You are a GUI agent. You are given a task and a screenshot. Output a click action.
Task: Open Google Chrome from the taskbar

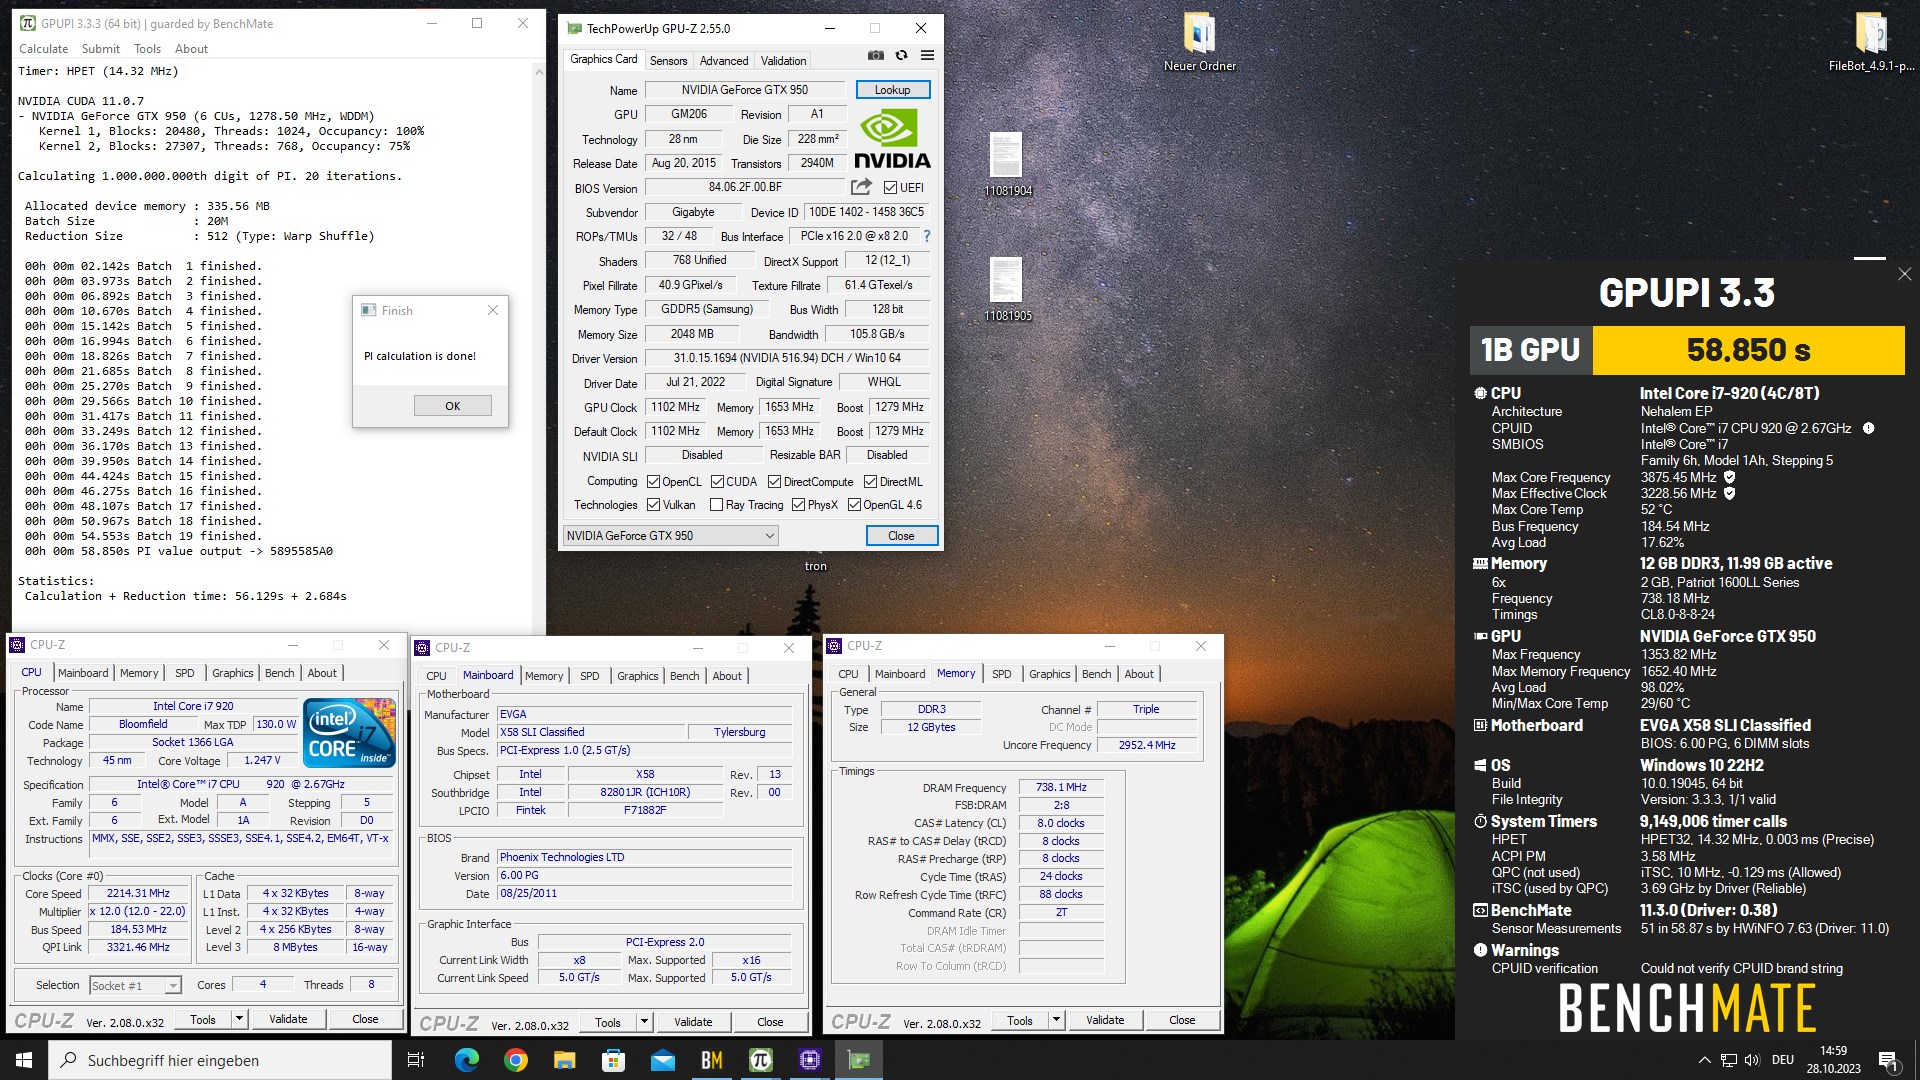point(516,1060)
